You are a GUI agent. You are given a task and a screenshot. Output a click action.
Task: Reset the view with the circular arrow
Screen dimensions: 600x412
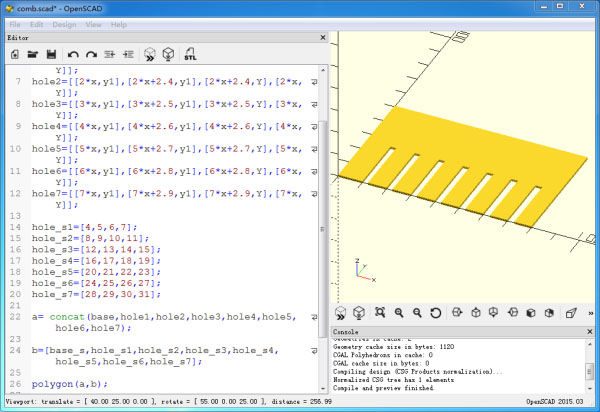436,313
